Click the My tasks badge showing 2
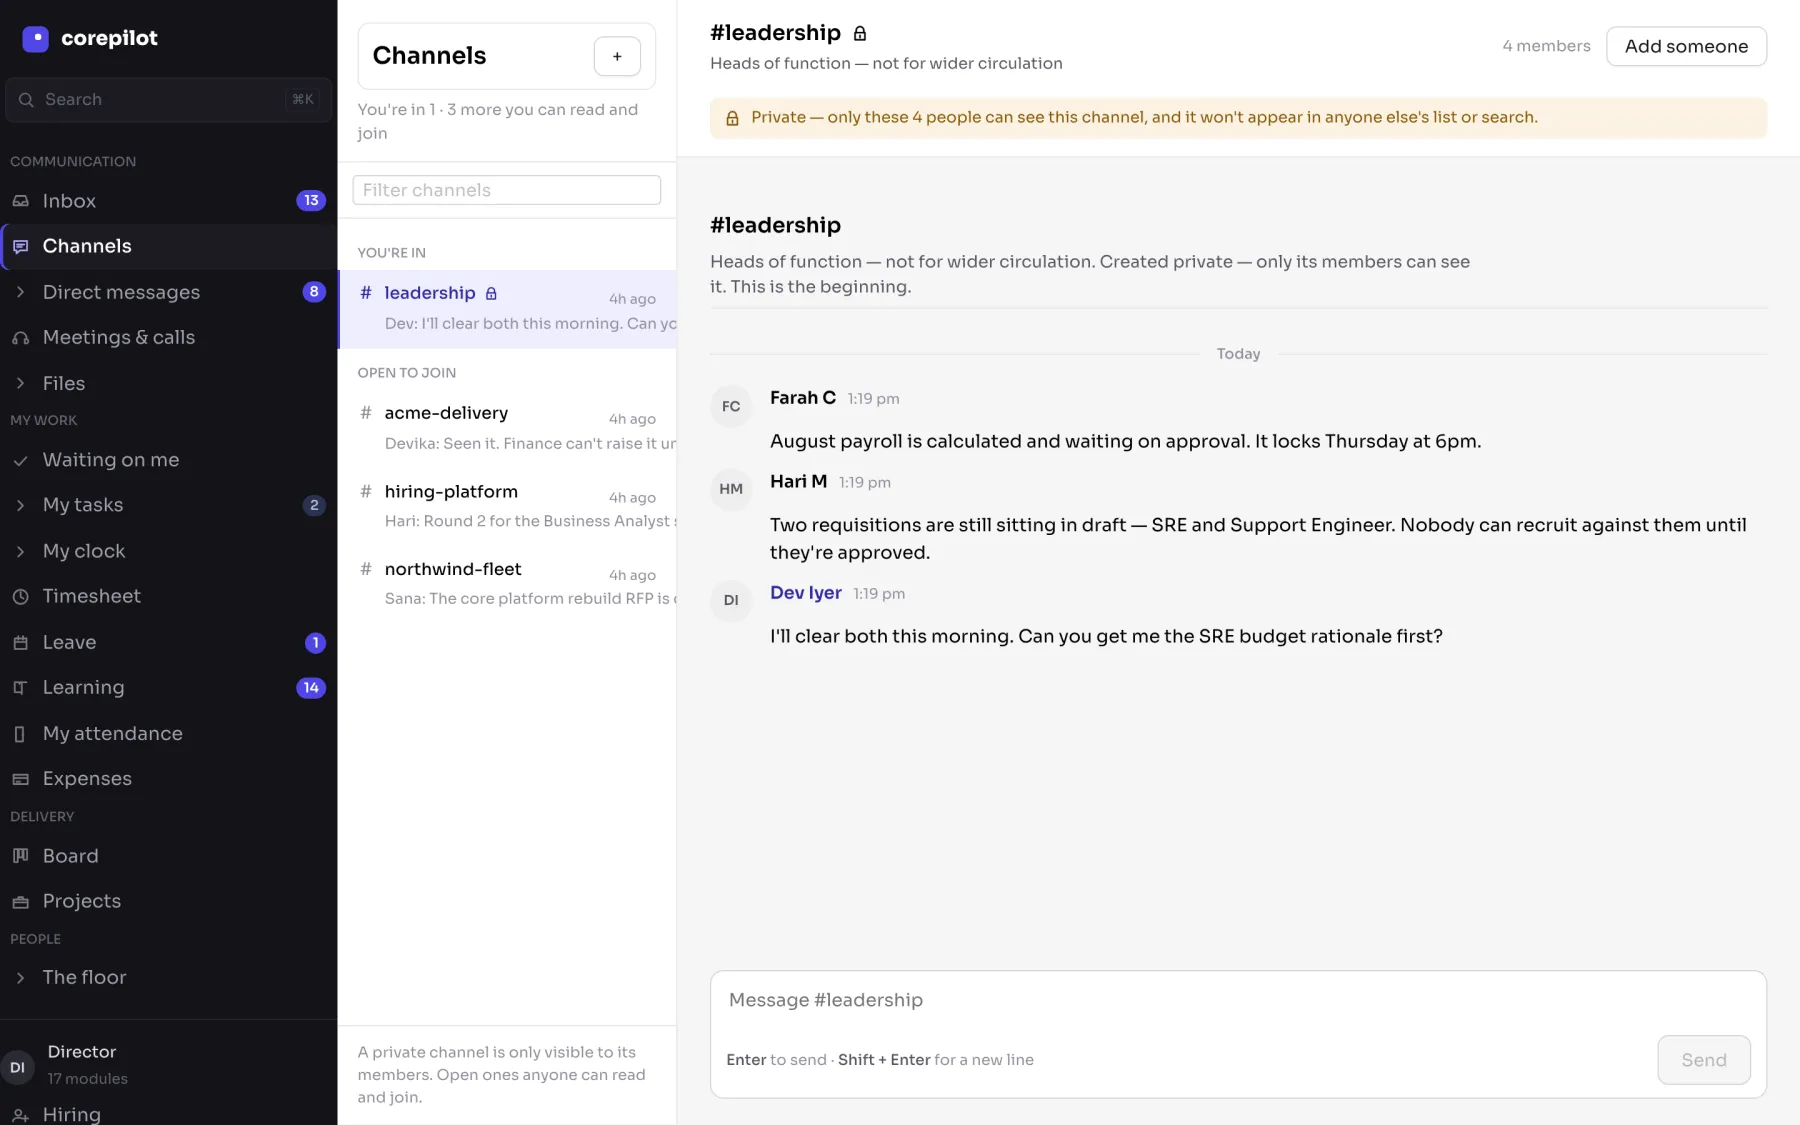1800x1125 pixels. point(314,506)
